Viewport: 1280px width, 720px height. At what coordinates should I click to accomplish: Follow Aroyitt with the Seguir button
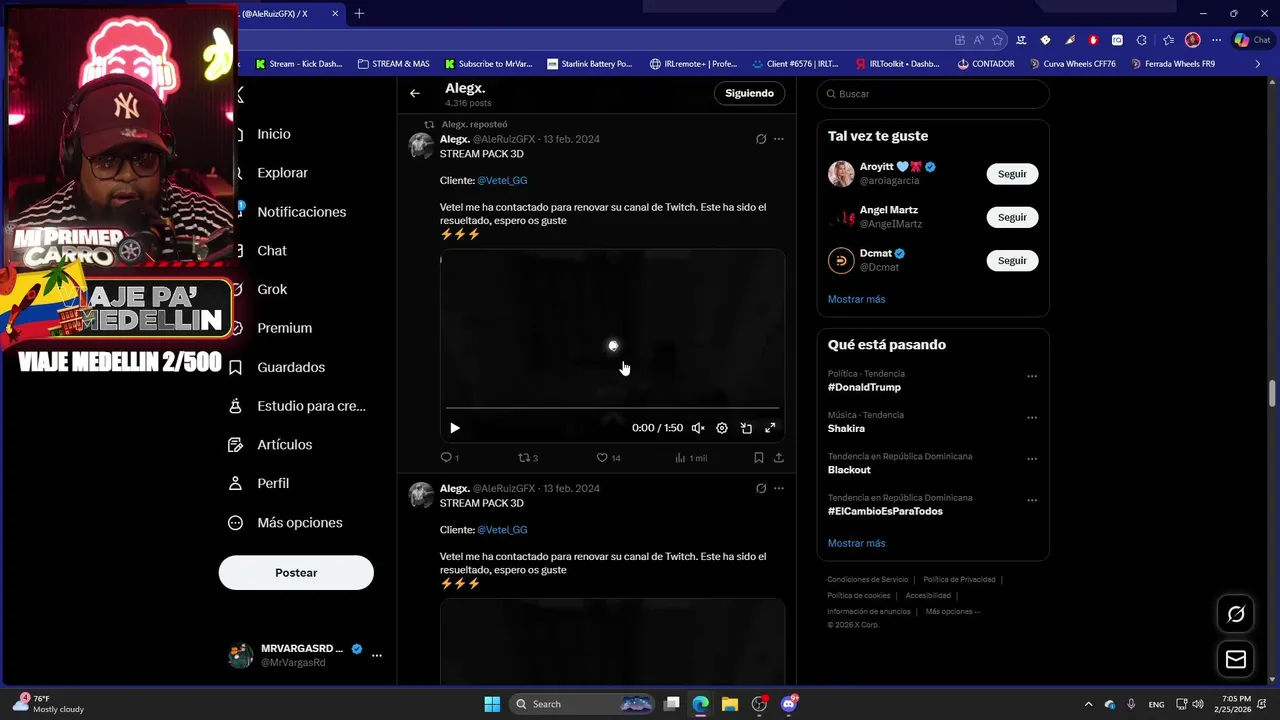click(x=1012, y=174)
